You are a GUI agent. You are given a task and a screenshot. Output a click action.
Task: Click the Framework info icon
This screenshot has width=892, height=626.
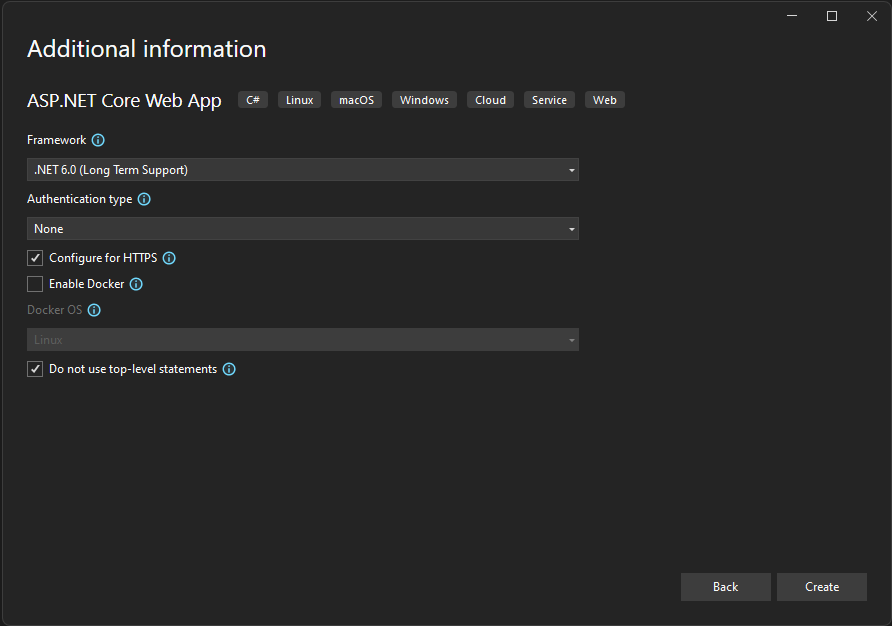tap(98, 141)
